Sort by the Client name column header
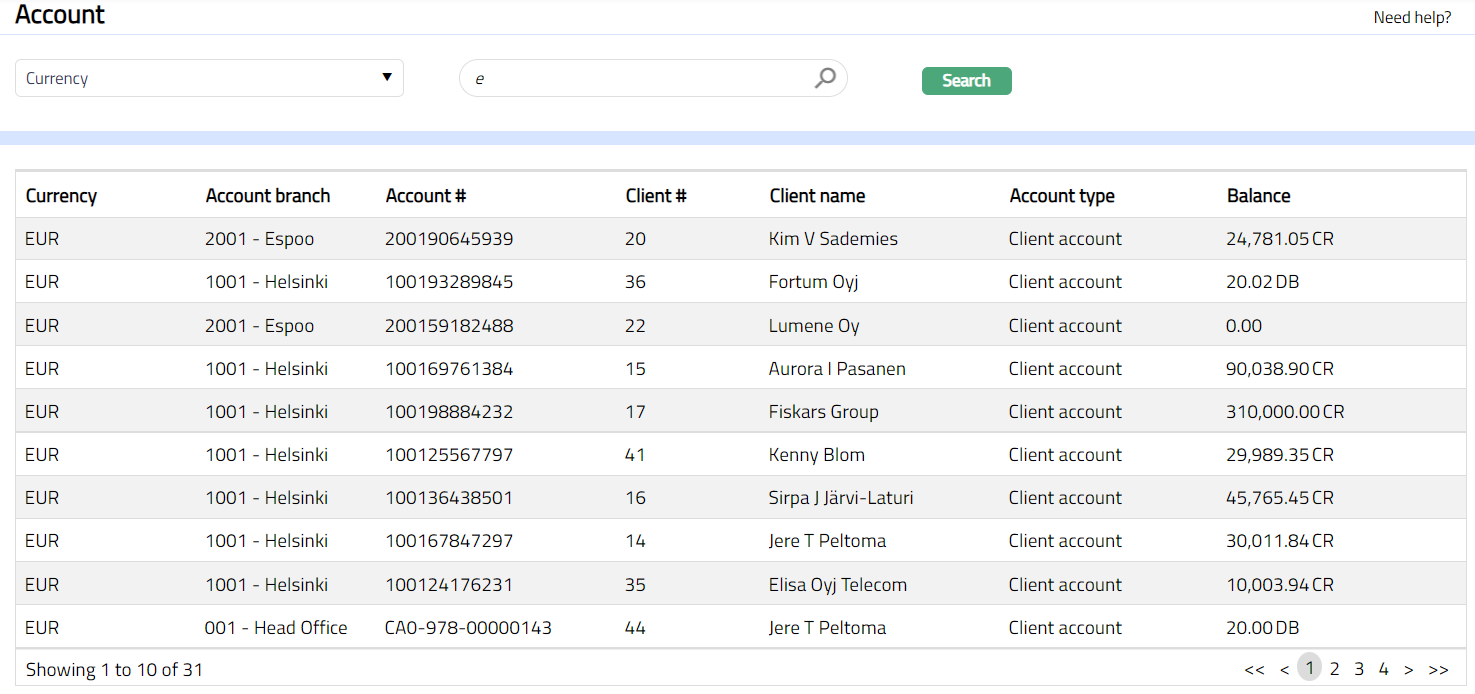 click(817, 196)
